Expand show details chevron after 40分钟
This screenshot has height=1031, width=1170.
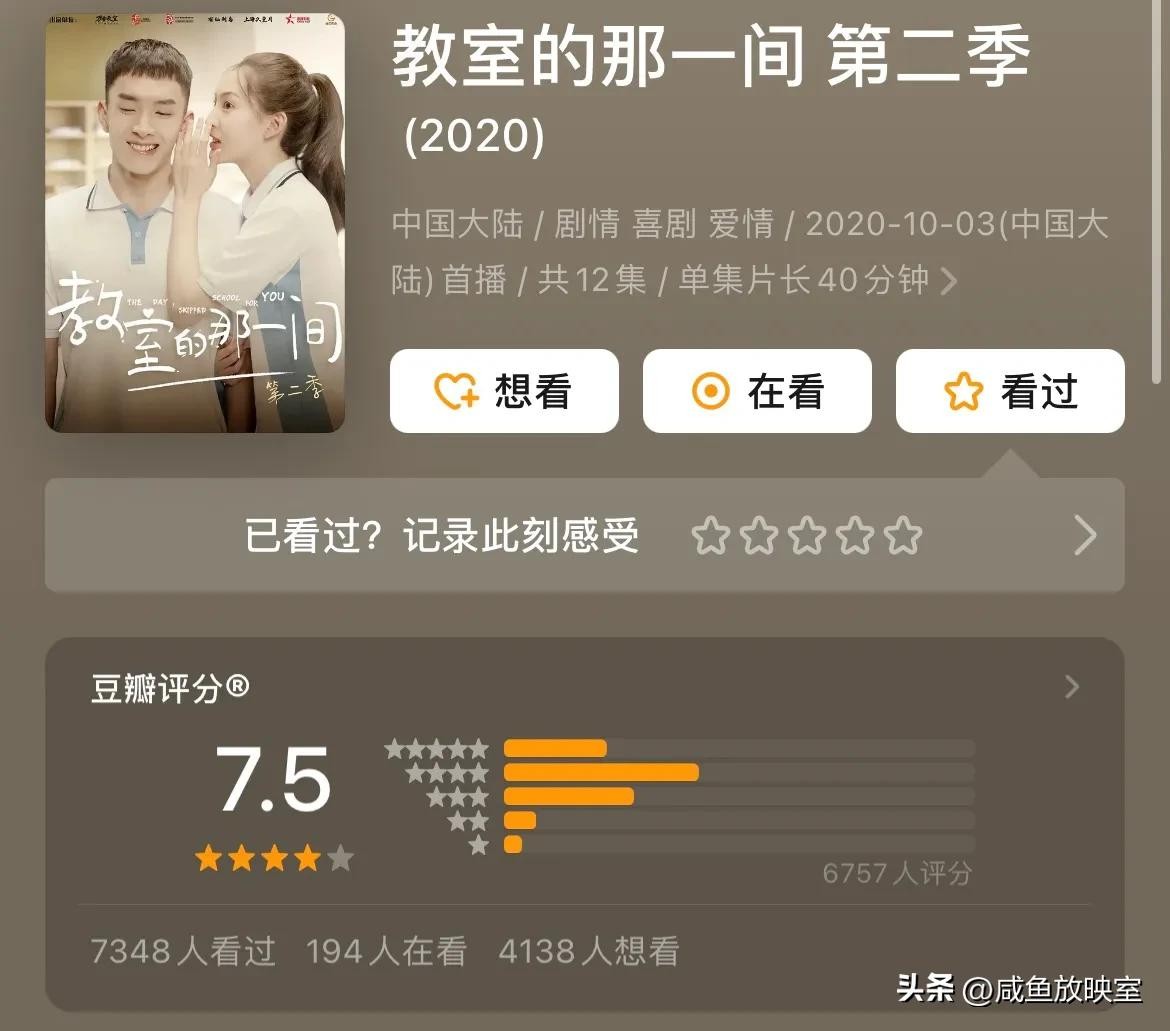click(949, 281)
